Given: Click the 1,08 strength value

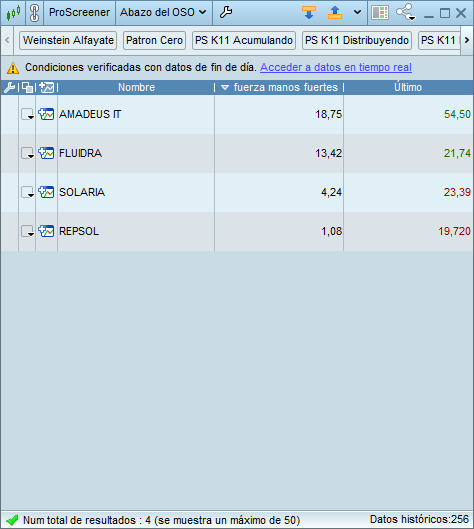Looking at the screenshot, I should pos(331,231).
